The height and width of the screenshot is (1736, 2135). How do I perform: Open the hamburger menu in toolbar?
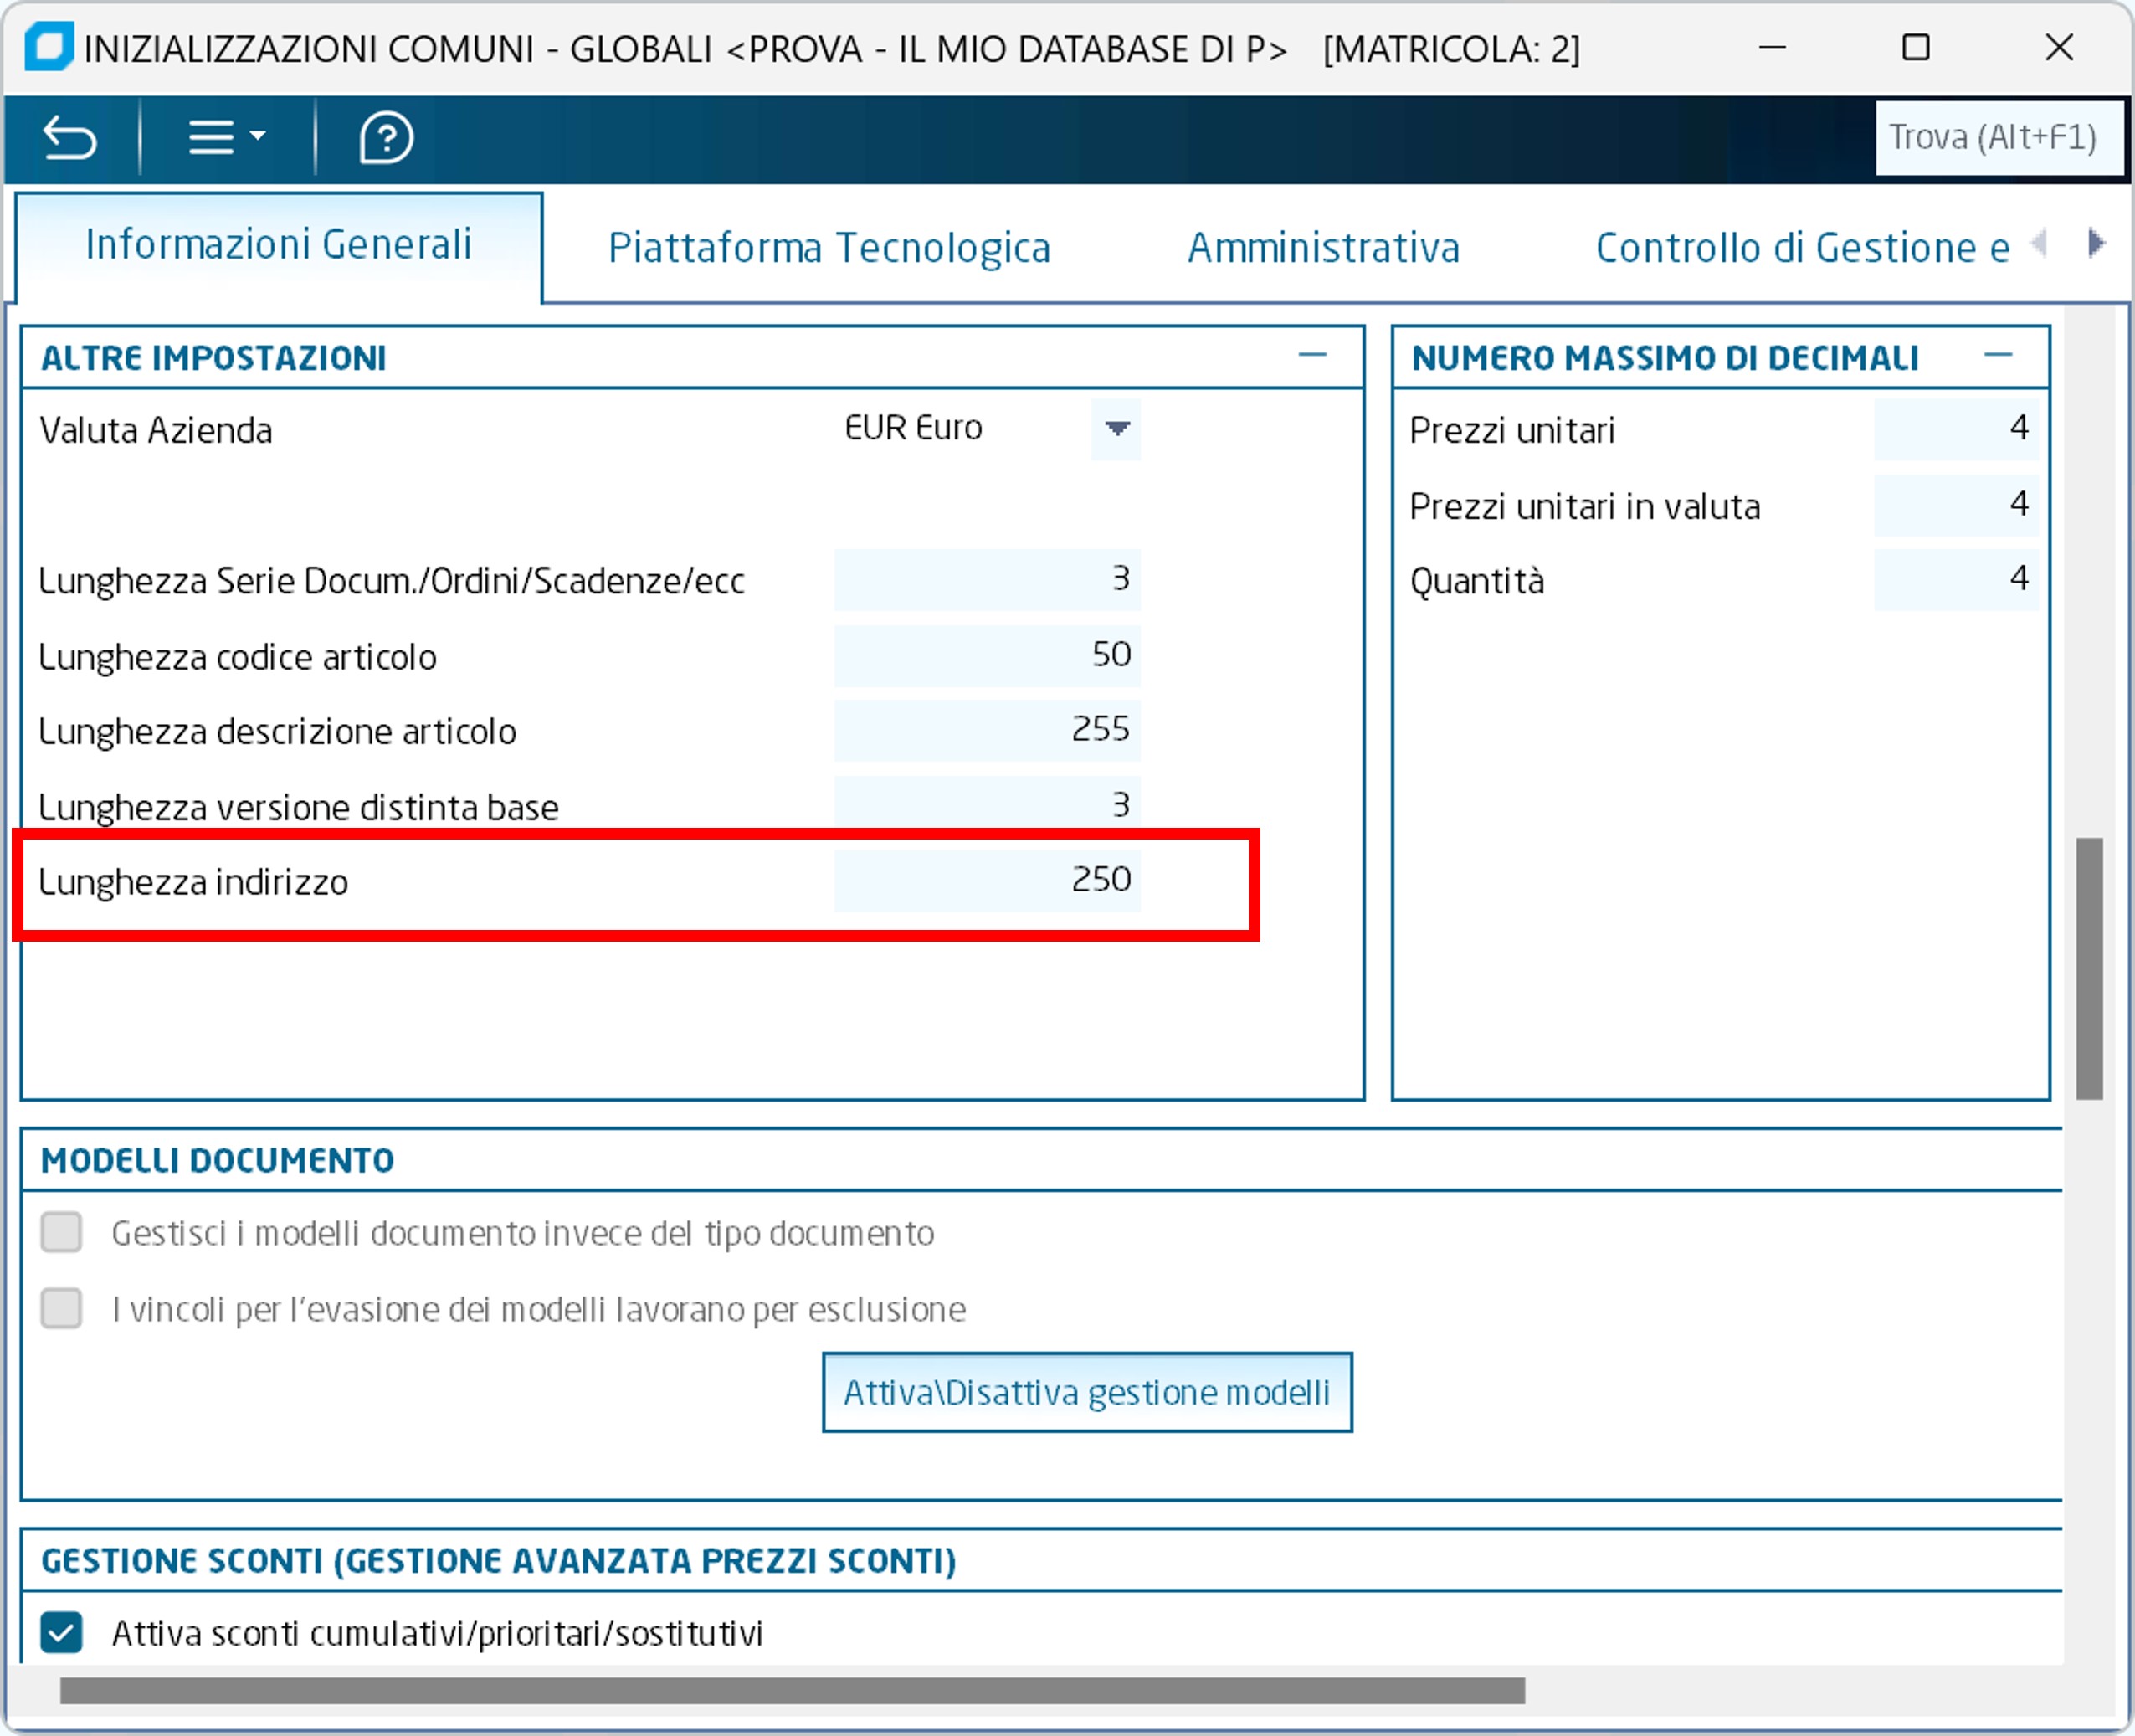point(225,137)
